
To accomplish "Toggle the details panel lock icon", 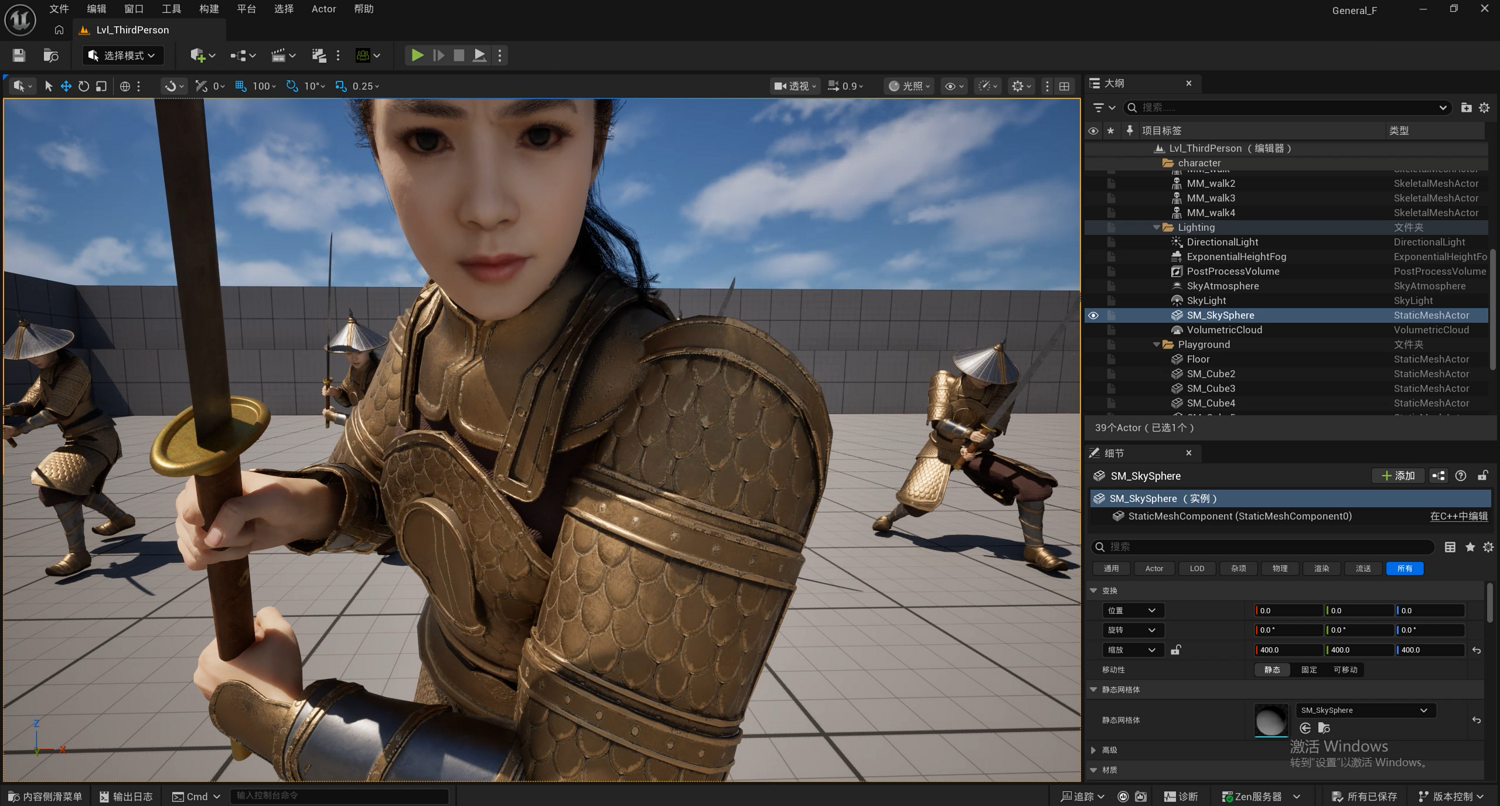I will 1483,476.
